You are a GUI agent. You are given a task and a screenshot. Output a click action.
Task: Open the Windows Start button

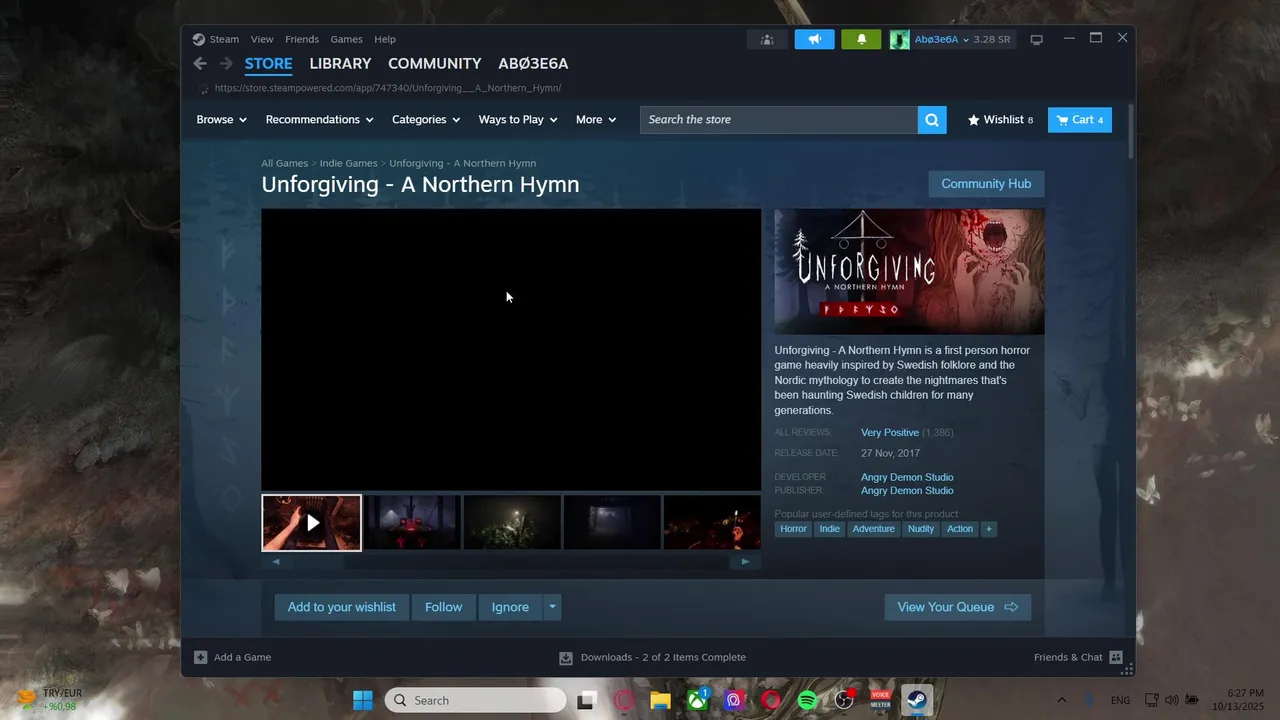click(362, 700)
